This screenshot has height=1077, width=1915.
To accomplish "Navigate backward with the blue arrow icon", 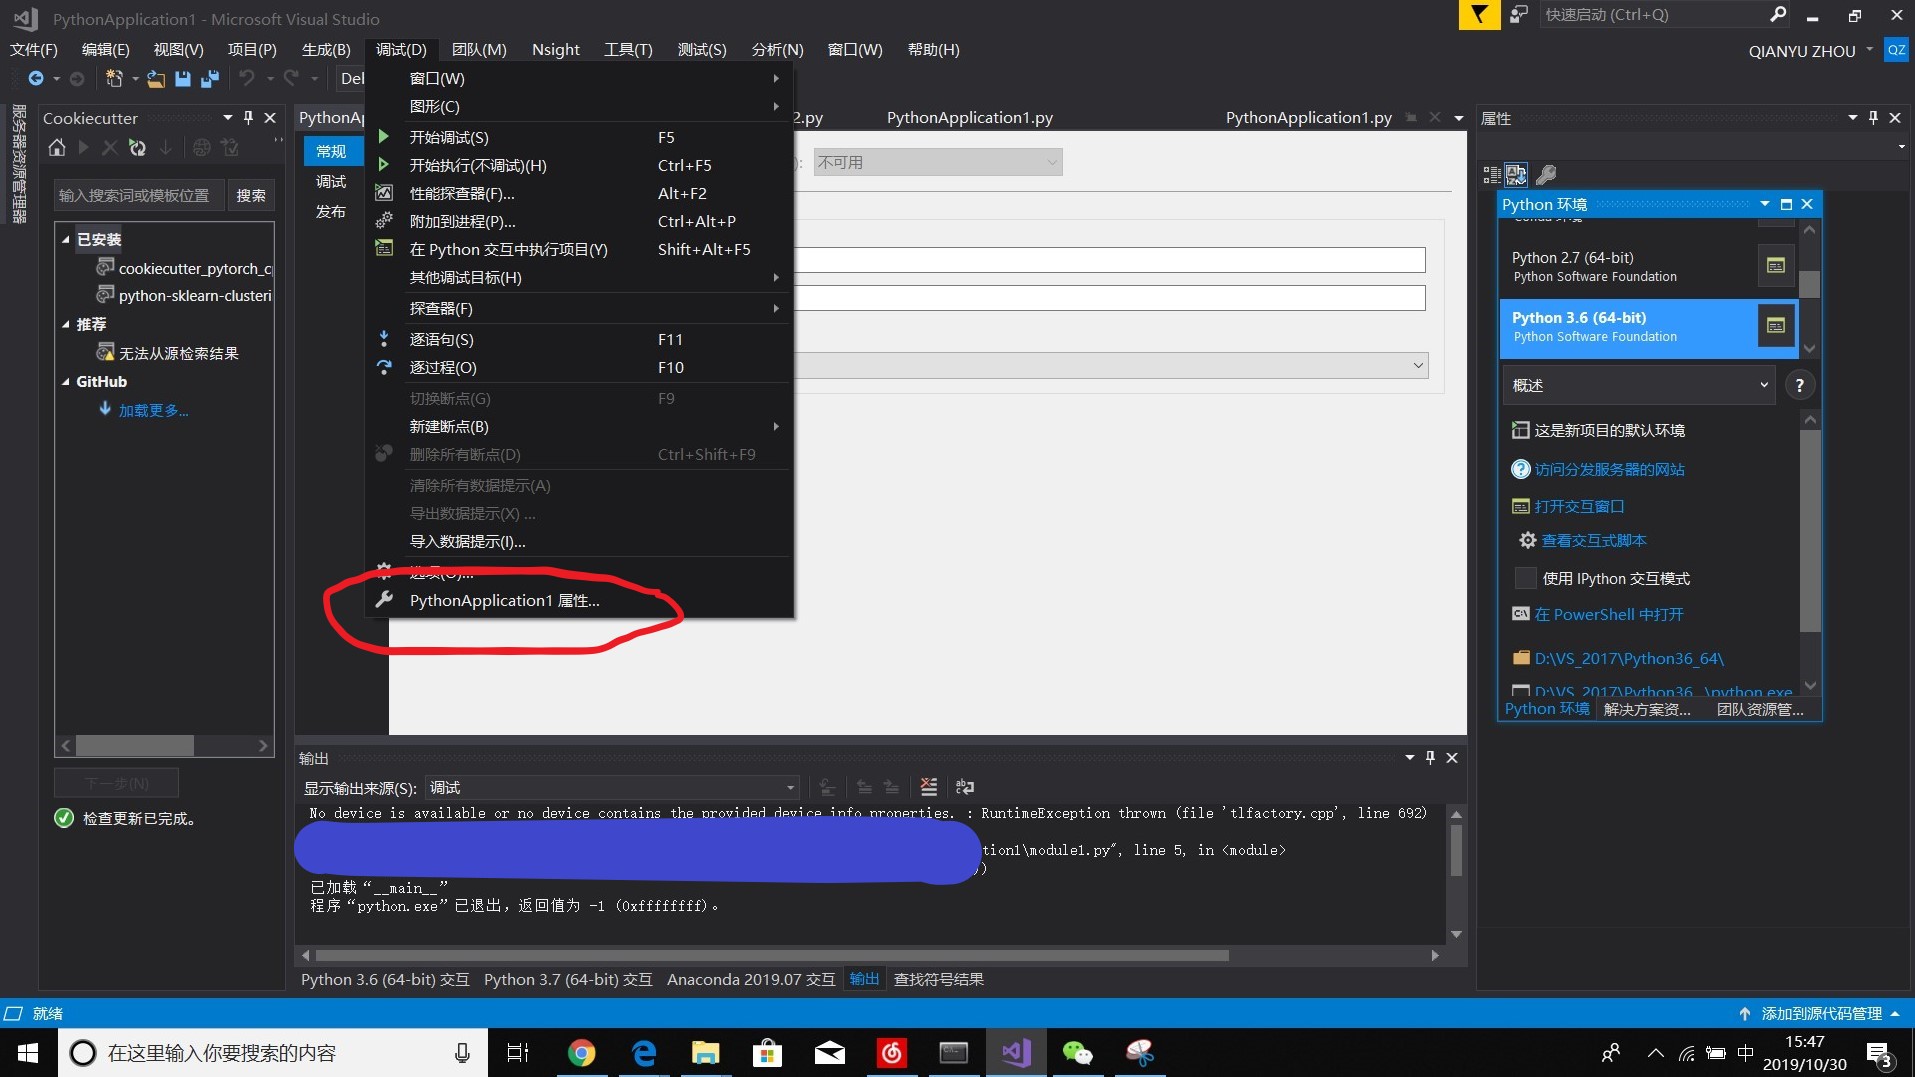I will pos(36,78).
